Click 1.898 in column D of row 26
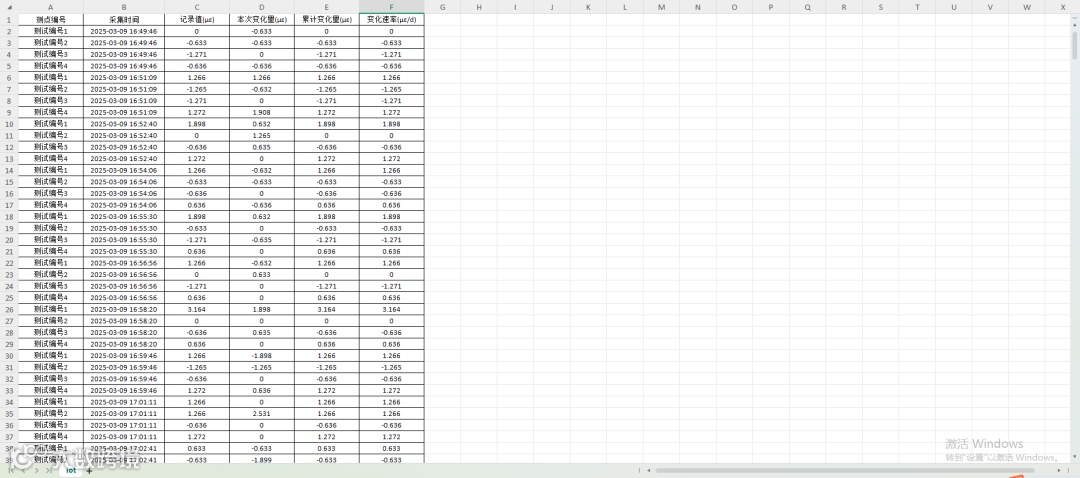The height and width of the screenshot is (478, 1080). point(262,309)
